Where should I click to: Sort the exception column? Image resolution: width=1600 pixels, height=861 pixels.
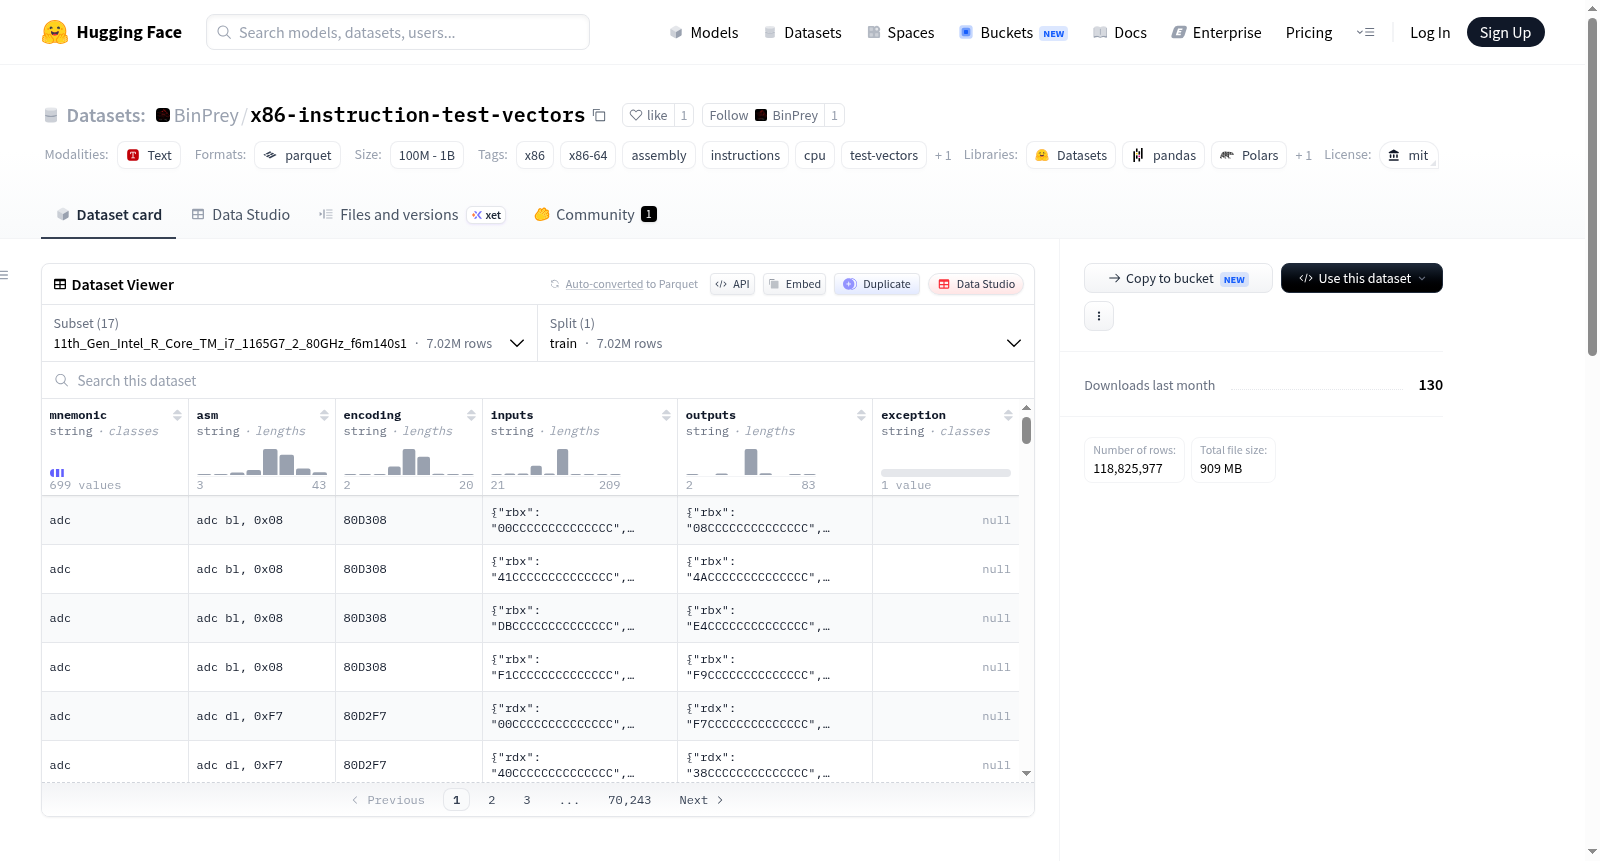(1008, 415)
